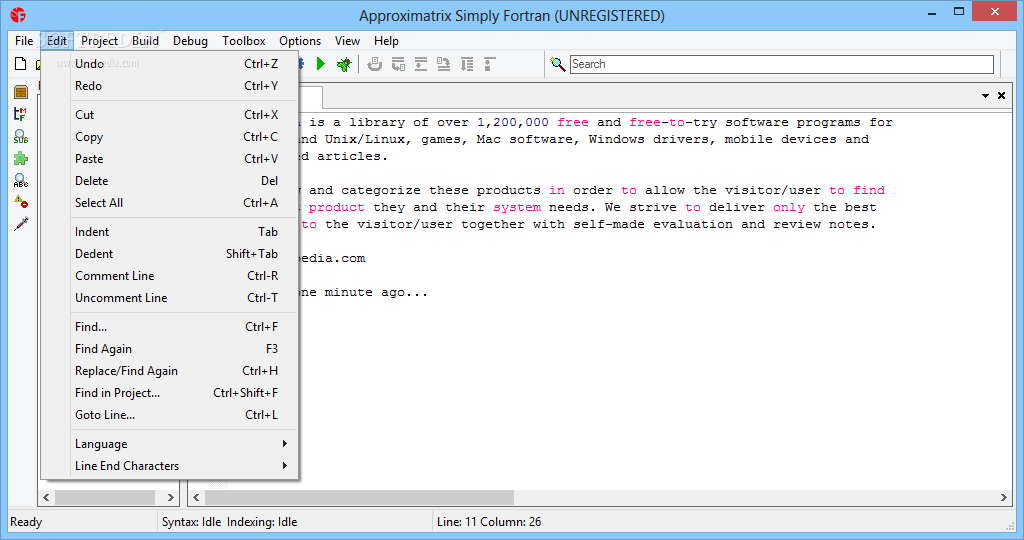Open the Toolbox menu

pyautogui.click(x=244, y=40)
